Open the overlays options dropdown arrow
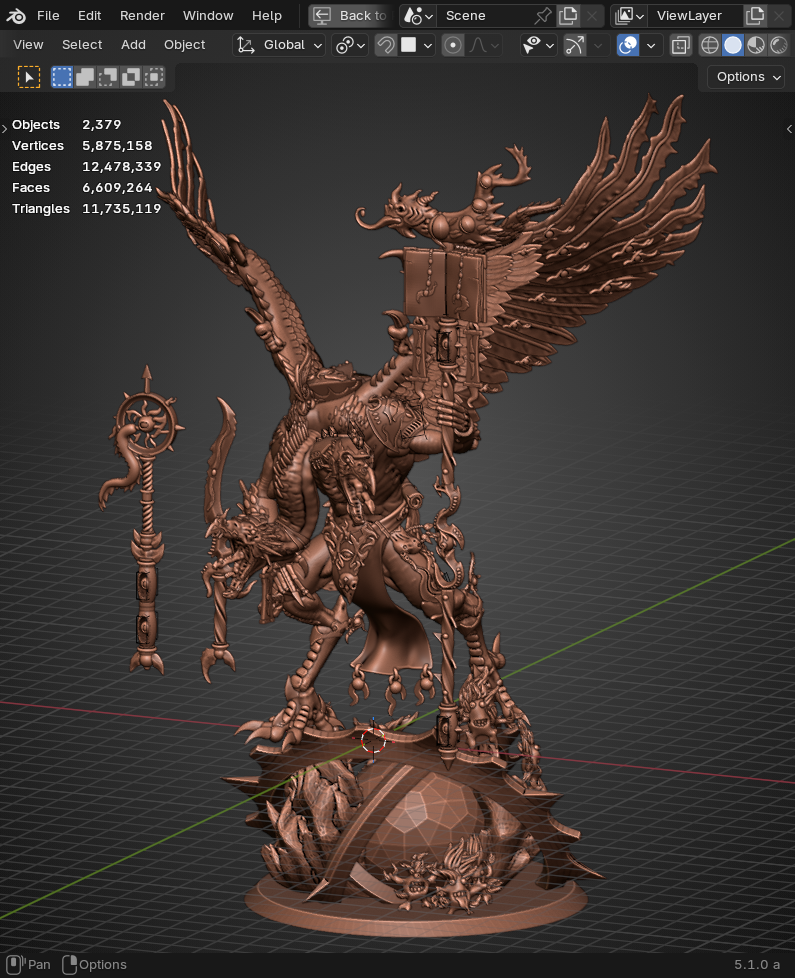795x978 pixels. 650,45
